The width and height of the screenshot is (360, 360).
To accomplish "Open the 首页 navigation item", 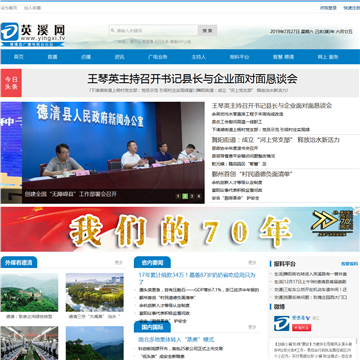I will (19, 57).
